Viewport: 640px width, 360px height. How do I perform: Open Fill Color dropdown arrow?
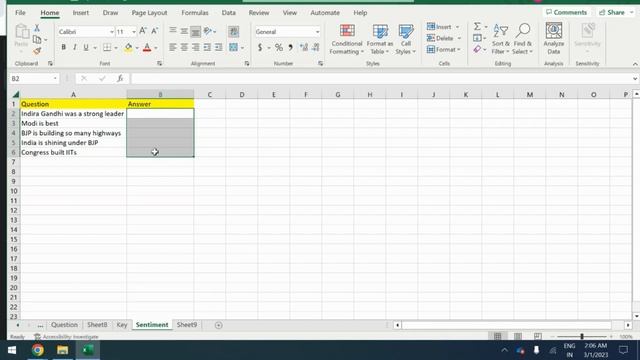137,48
